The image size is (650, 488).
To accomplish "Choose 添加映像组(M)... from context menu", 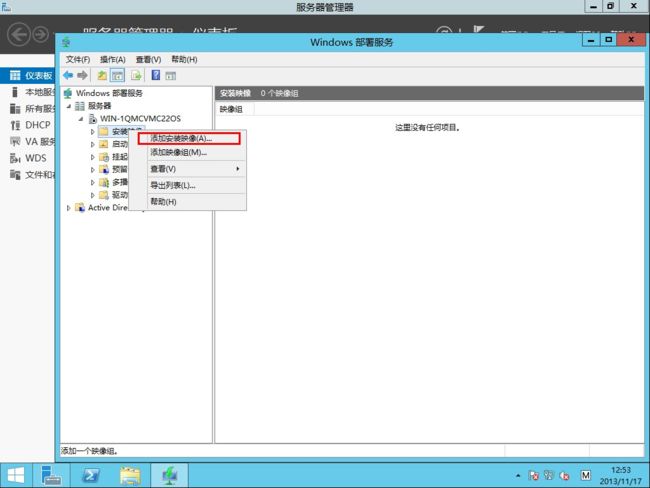I will [x=188, y=153].
